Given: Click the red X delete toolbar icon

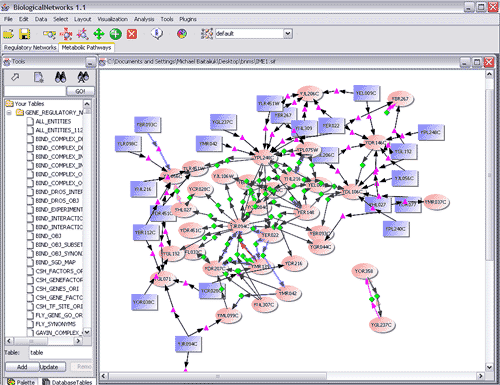Looking at the screenshot, I should (x=132, y=34).
